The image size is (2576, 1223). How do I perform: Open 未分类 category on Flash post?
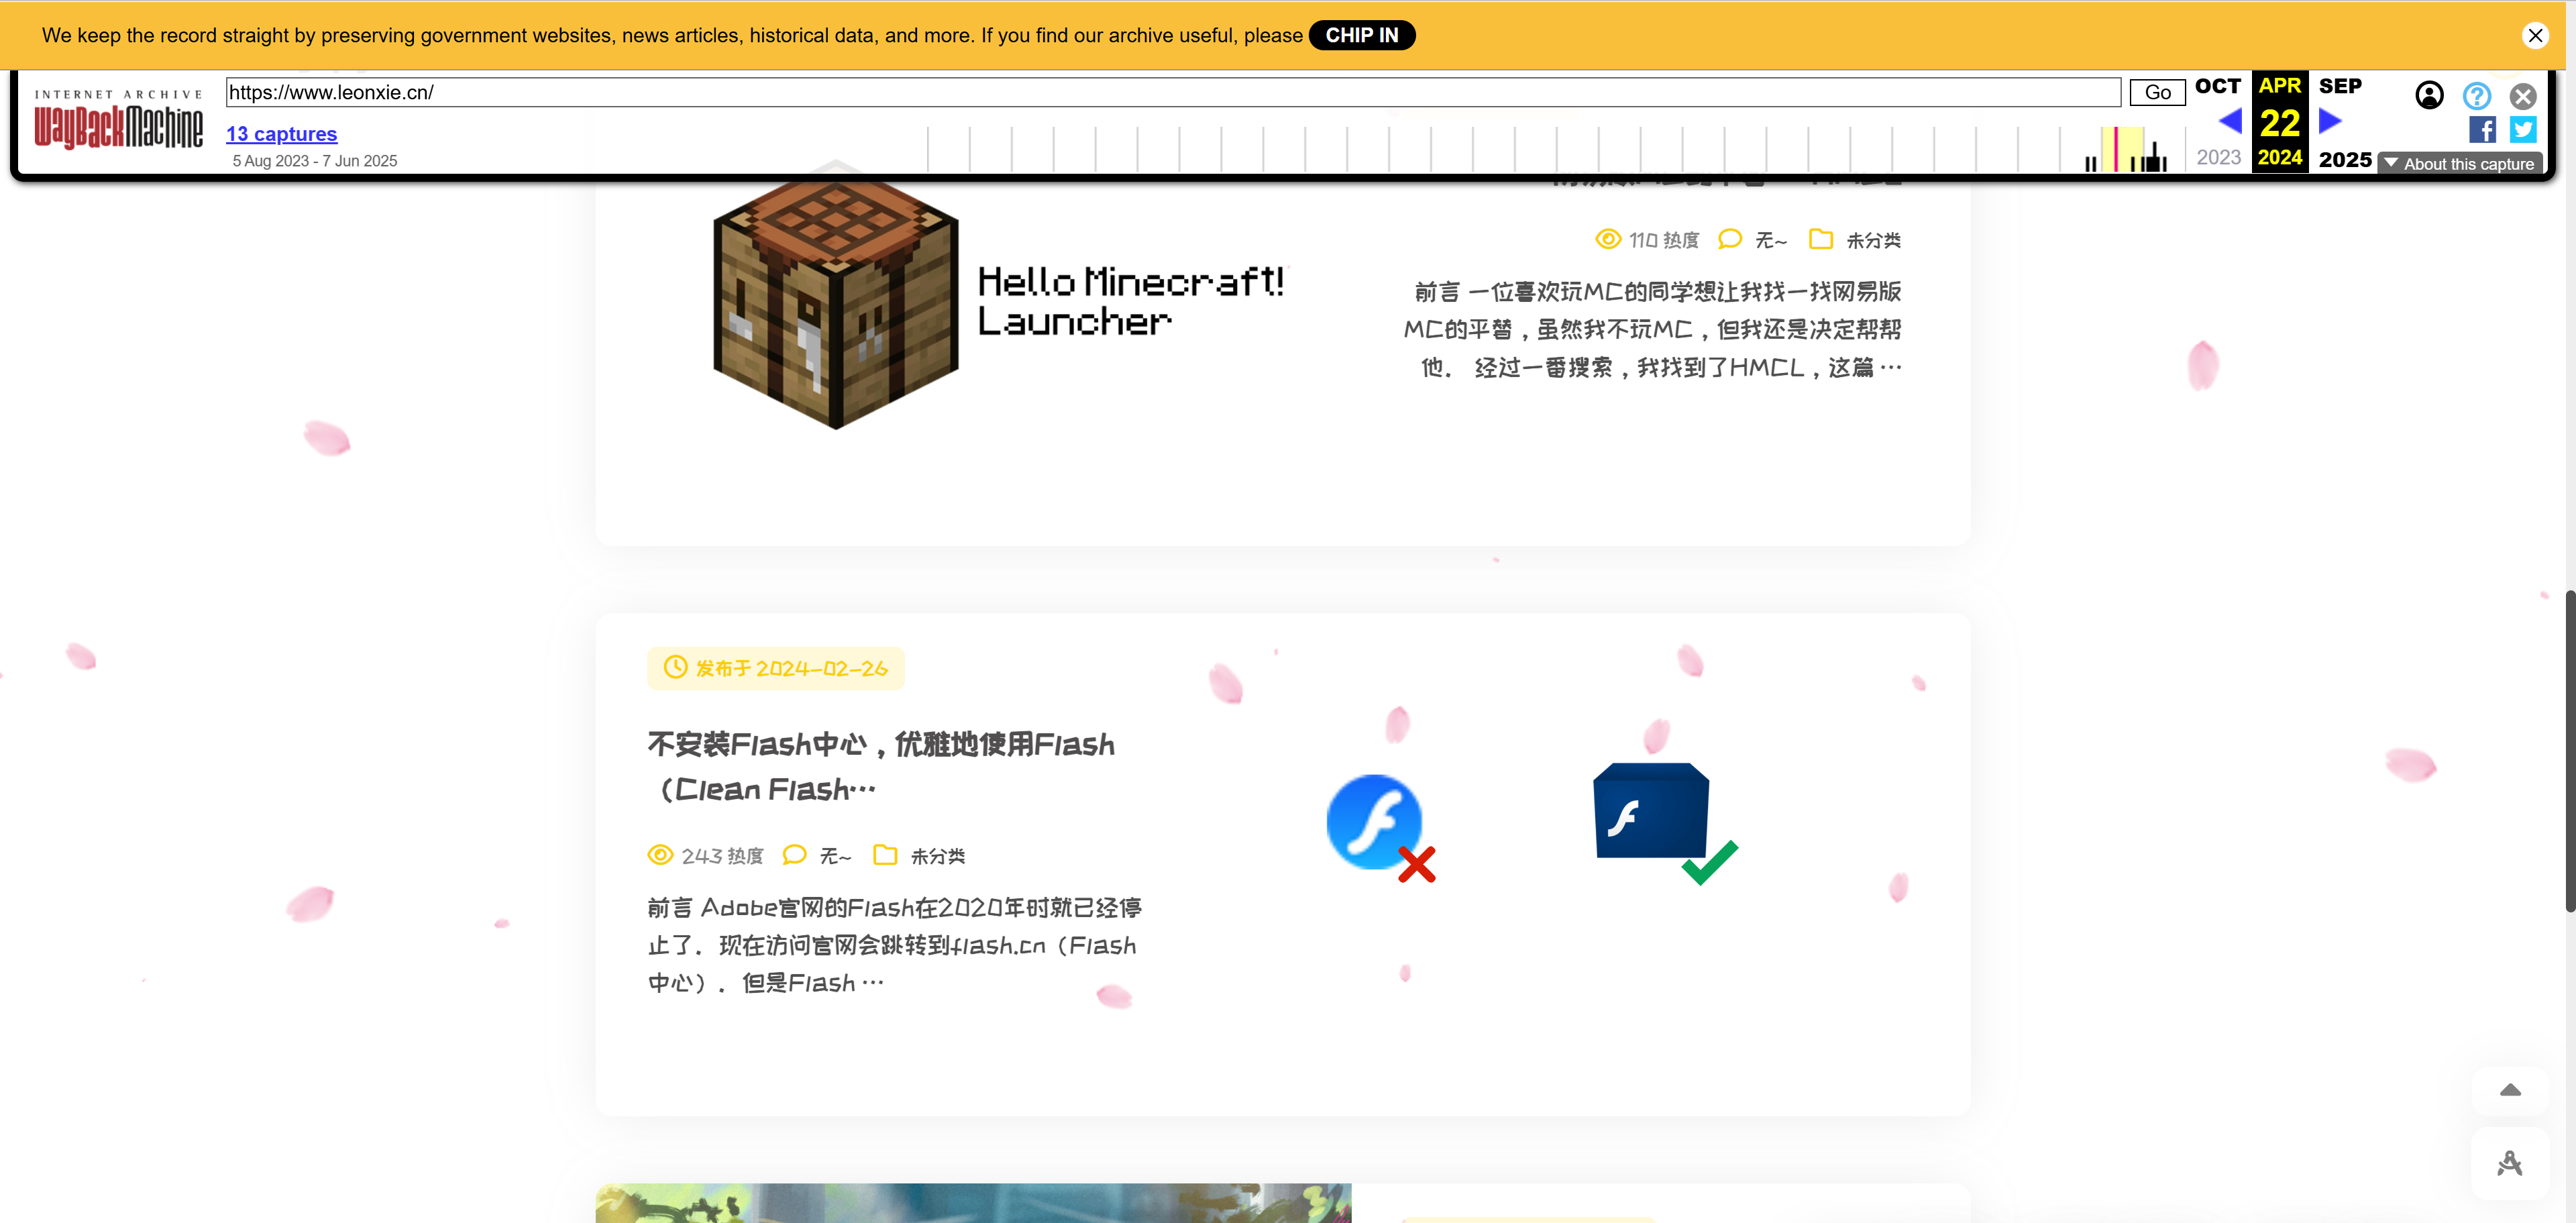[x=938, y=856]
